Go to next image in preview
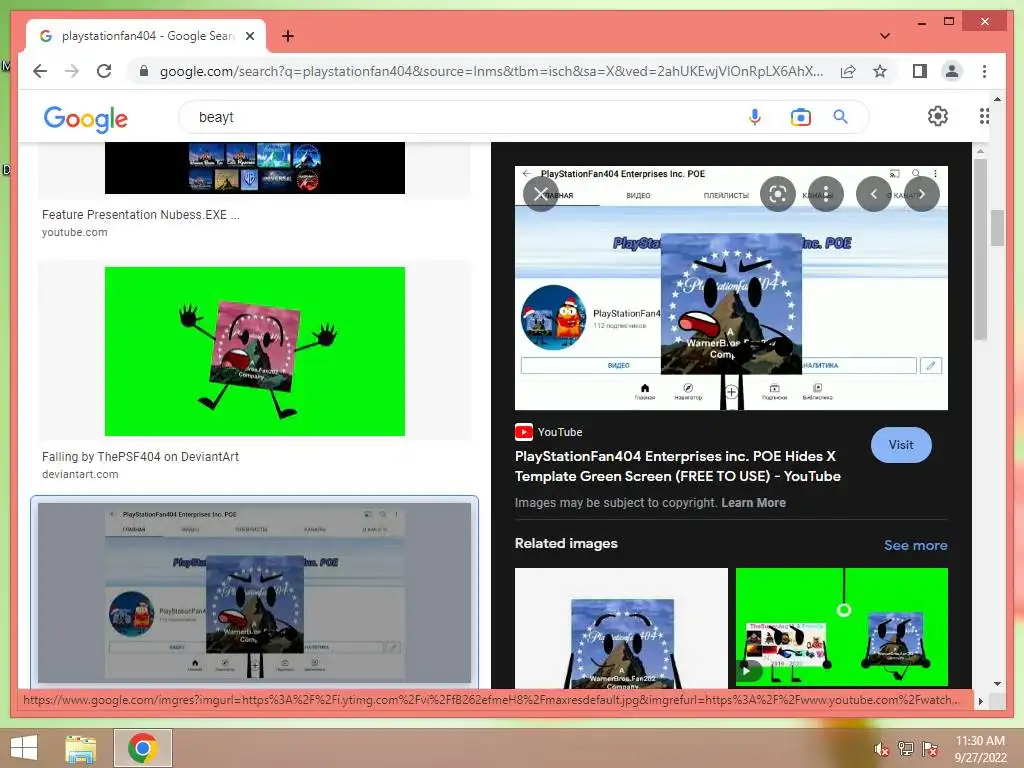The height and width of the screenshot is (768, 1024). (x=921, y=194)
